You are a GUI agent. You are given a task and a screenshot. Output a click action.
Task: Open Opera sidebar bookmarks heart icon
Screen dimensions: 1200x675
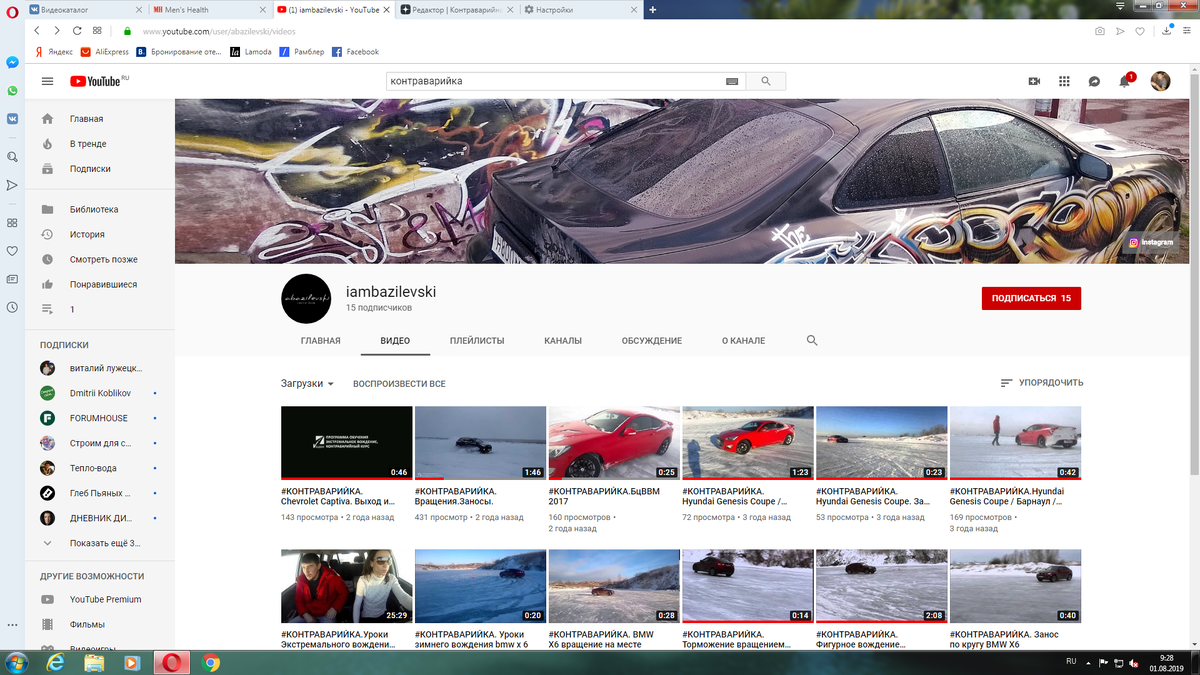click(x=12, y=251)
